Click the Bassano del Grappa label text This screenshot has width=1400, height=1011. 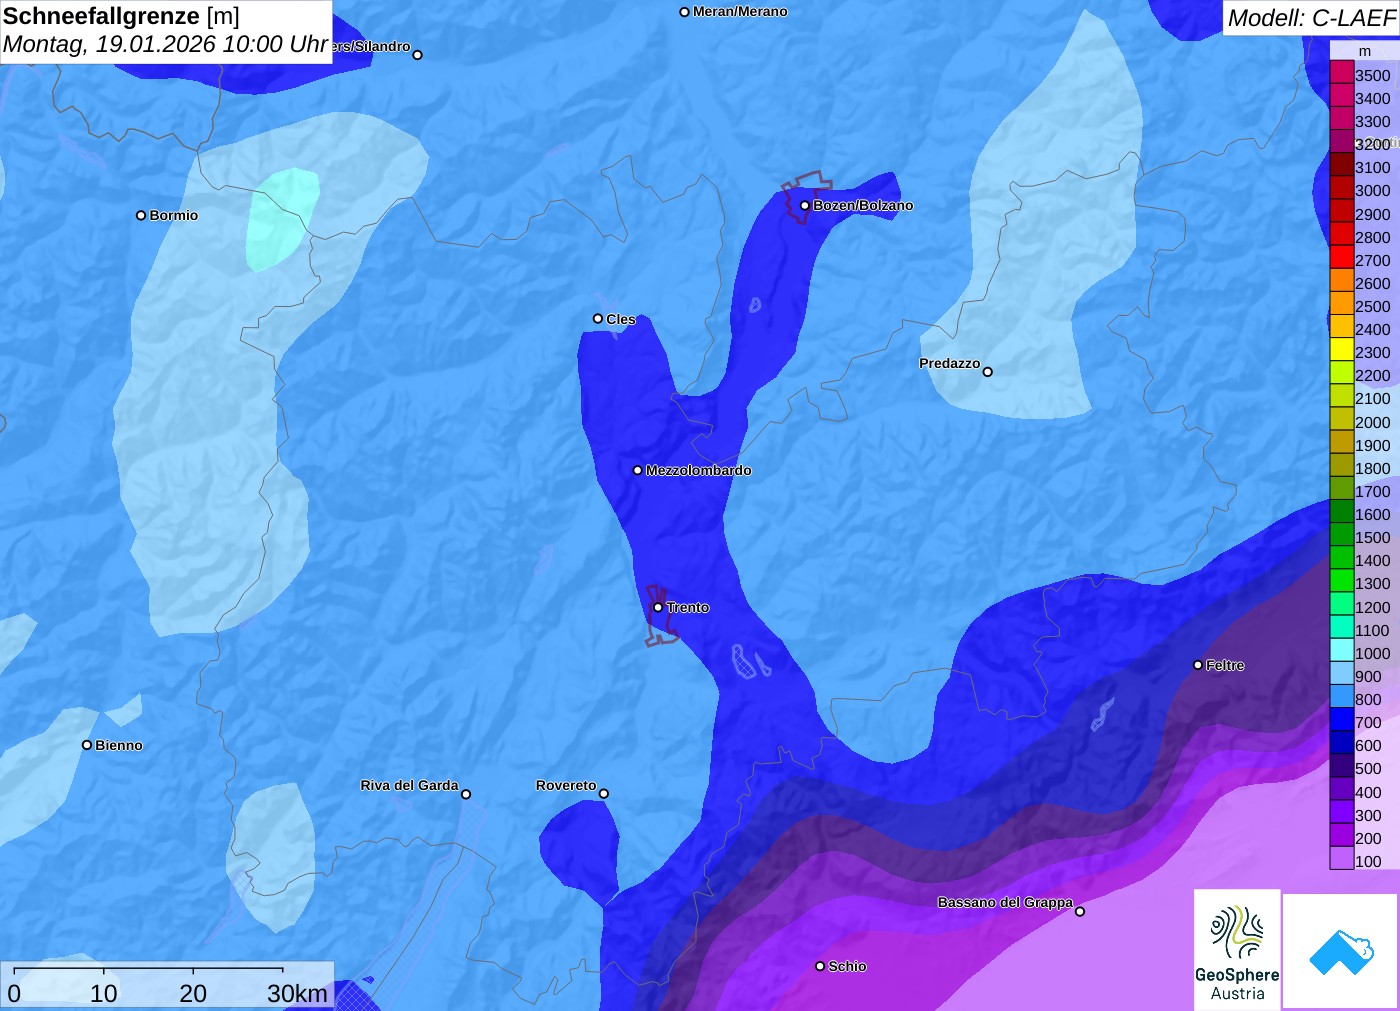1005,902
